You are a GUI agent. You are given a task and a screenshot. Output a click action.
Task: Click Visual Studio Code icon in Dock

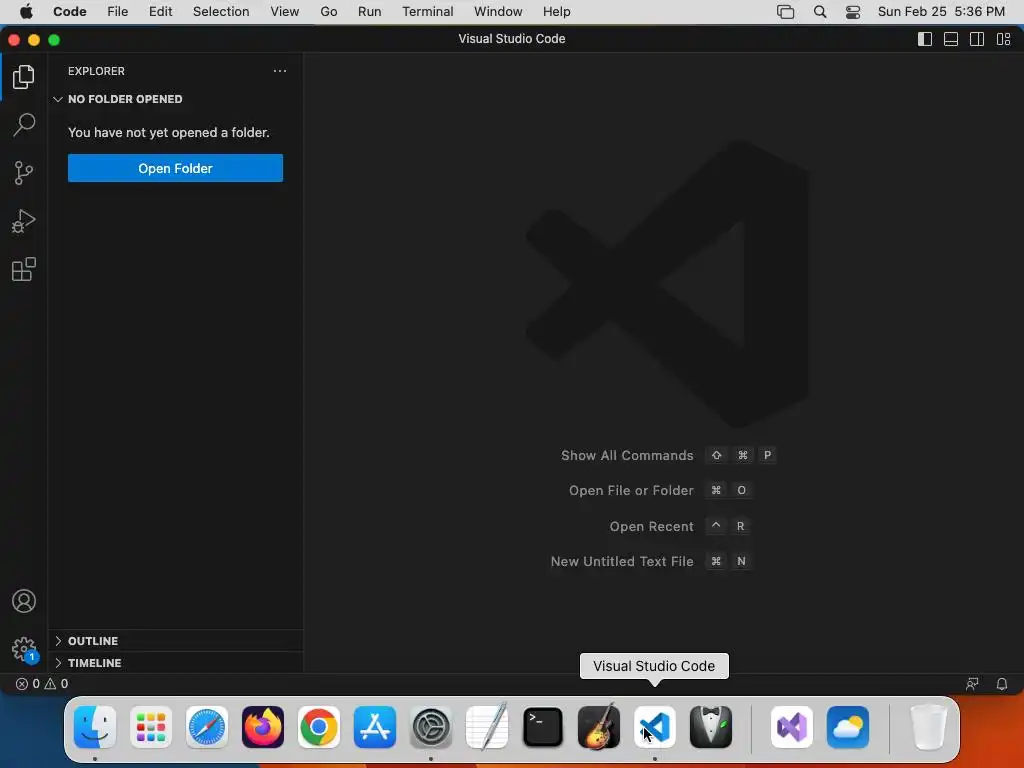655,727
